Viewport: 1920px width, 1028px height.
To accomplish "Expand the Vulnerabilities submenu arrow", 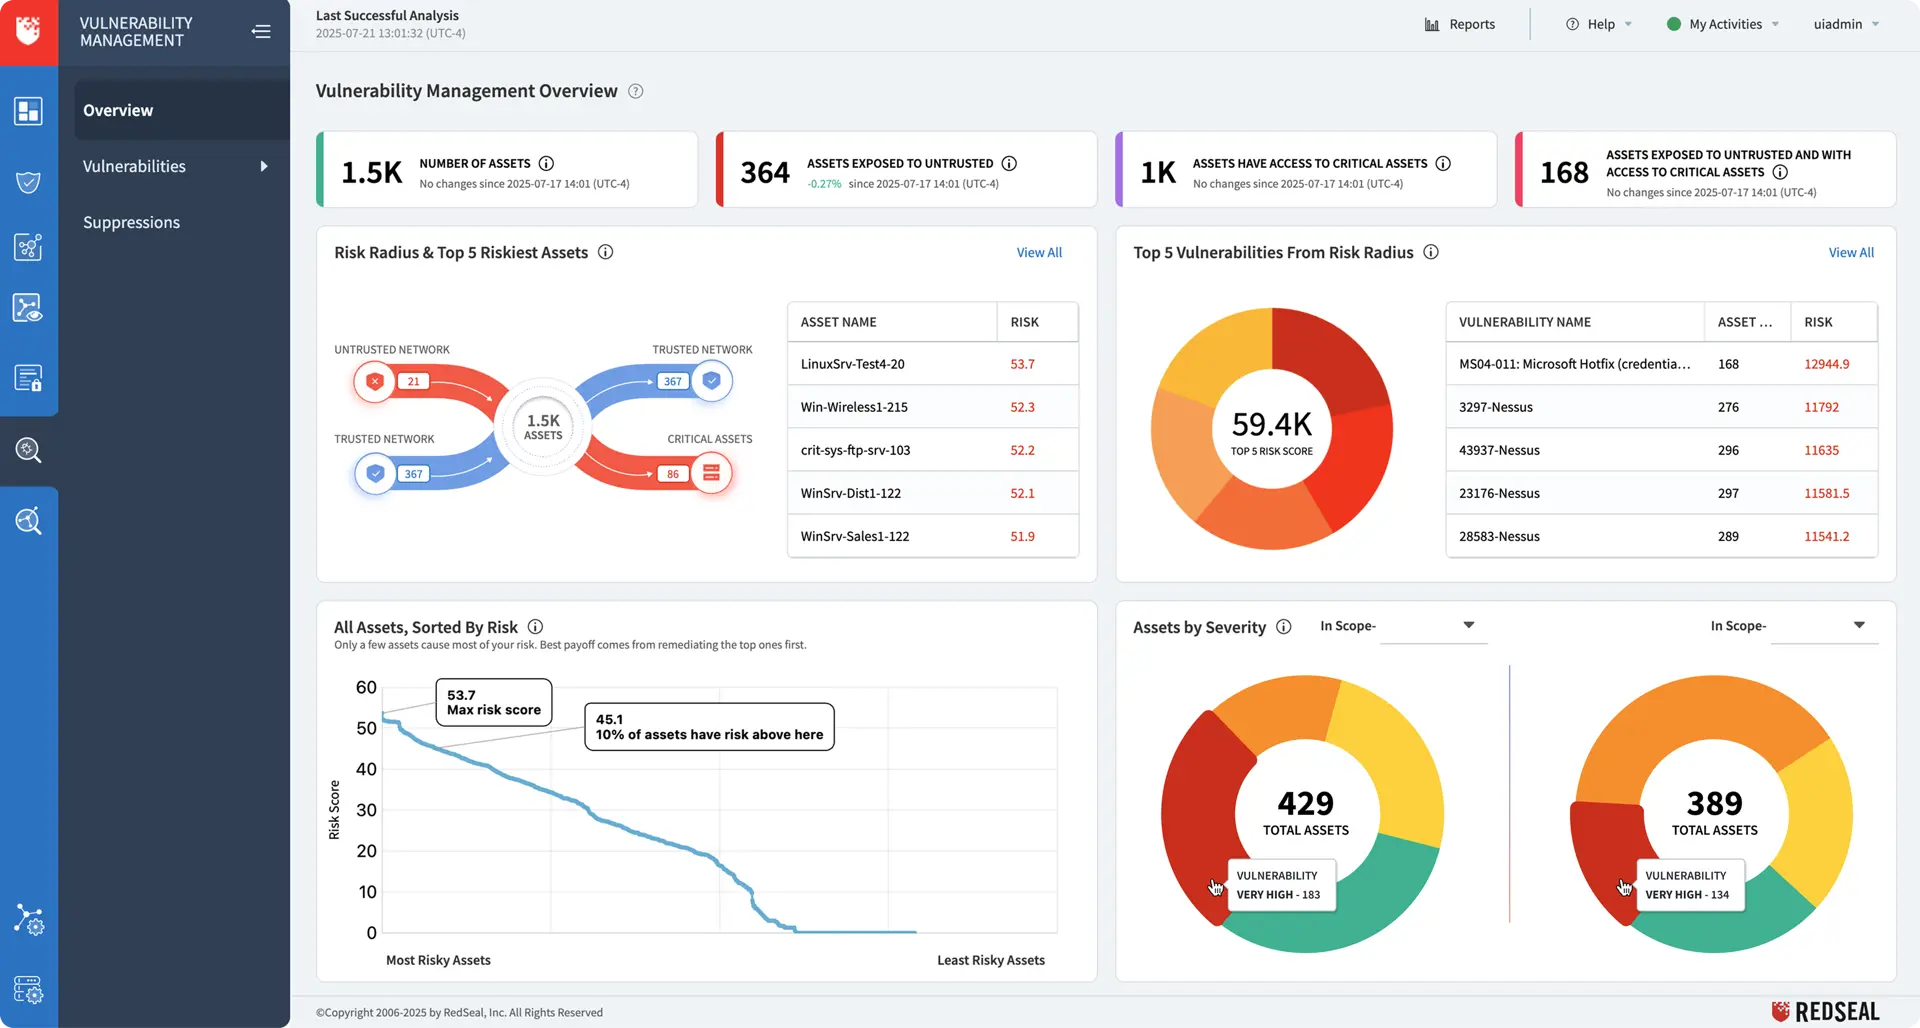I will 264,166.
